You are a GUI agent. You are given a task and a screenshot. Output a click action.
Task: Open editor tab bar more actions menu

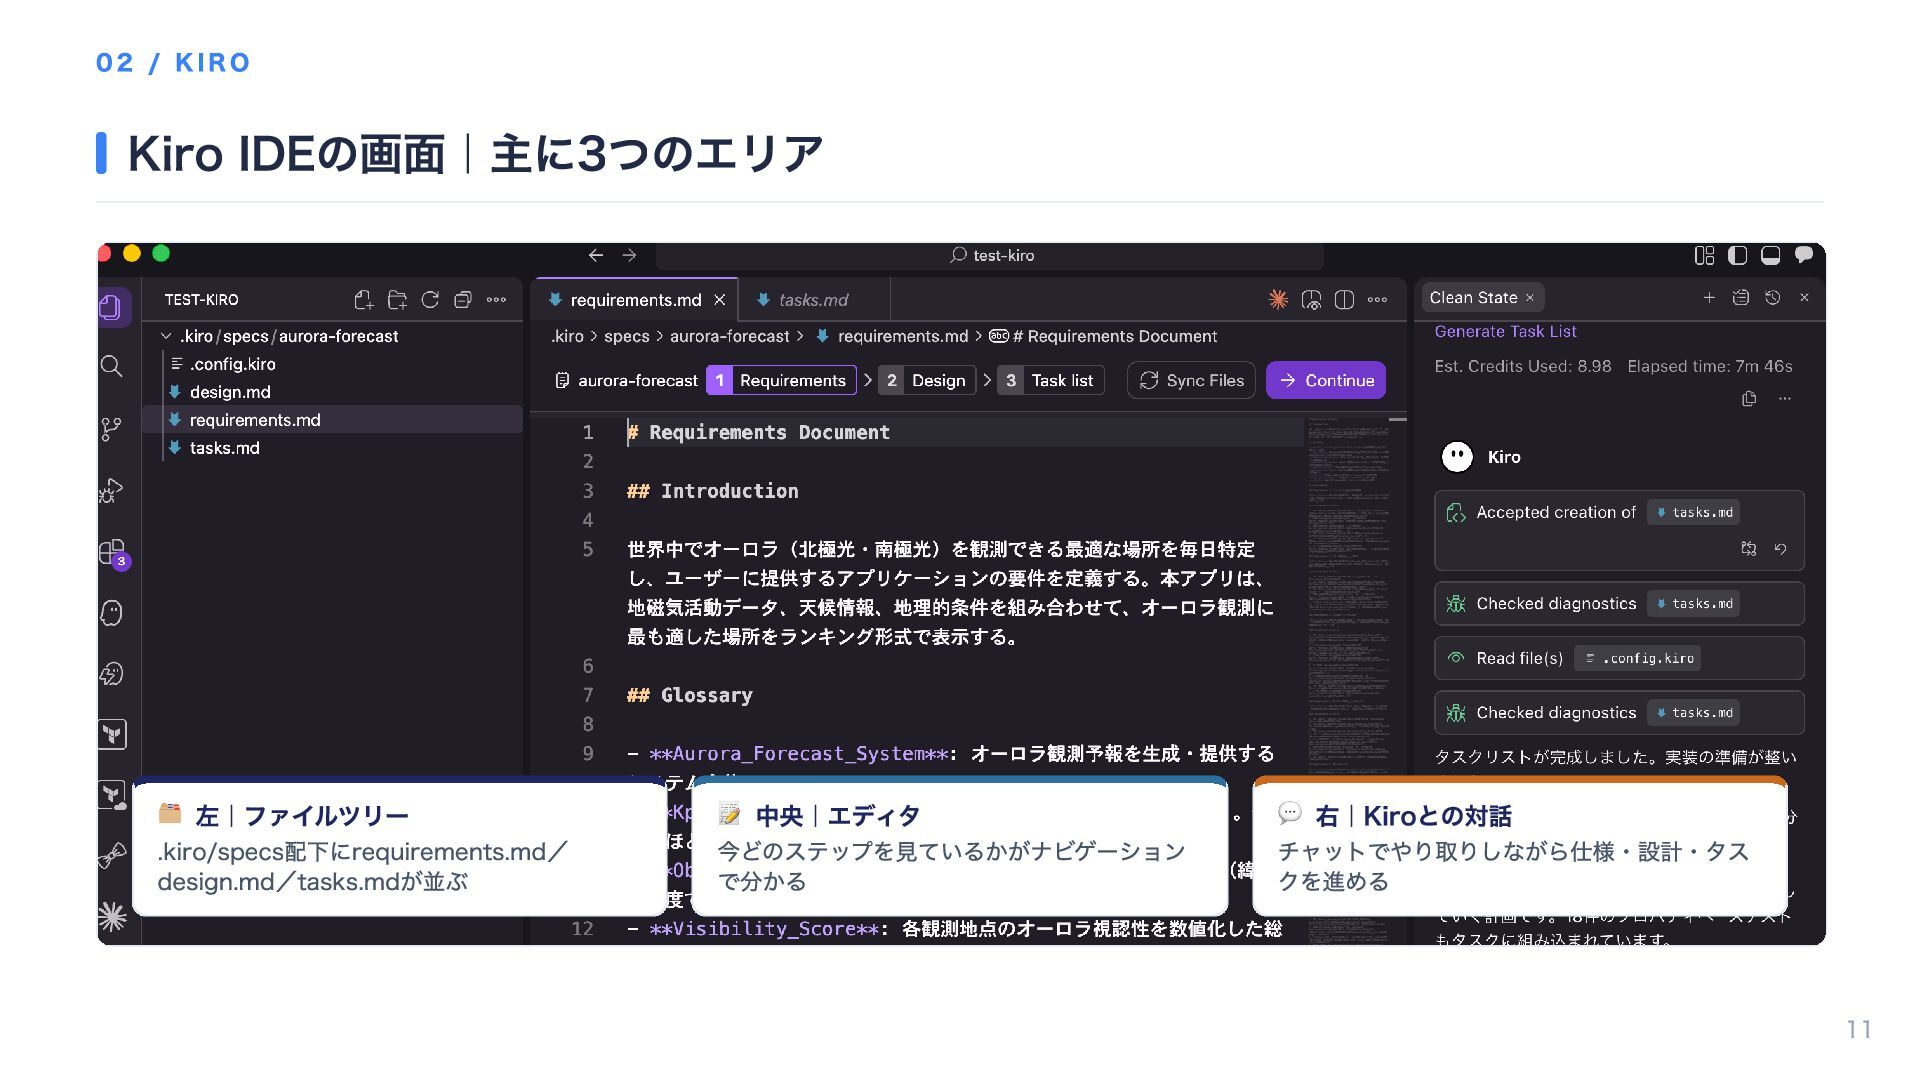[x=1377, y=299]
